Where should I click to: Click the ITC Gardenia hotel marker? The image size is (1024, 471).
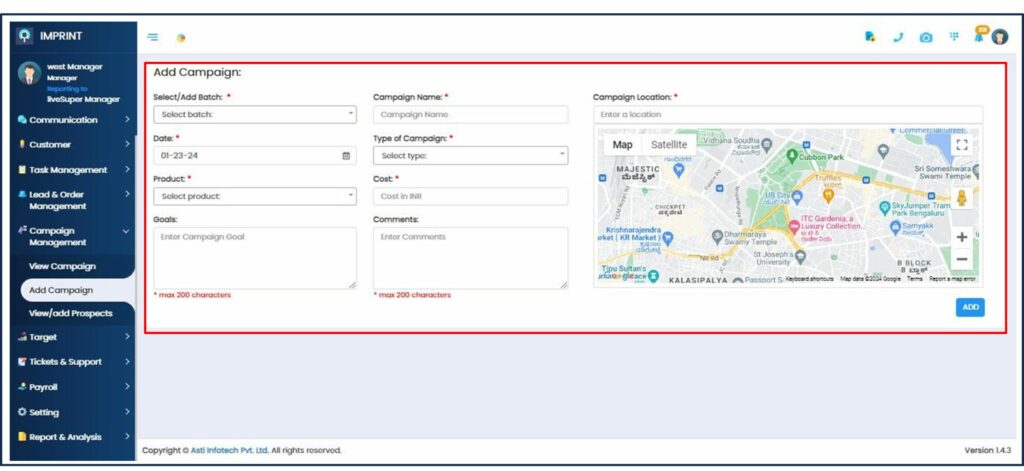tap(794, 225)
